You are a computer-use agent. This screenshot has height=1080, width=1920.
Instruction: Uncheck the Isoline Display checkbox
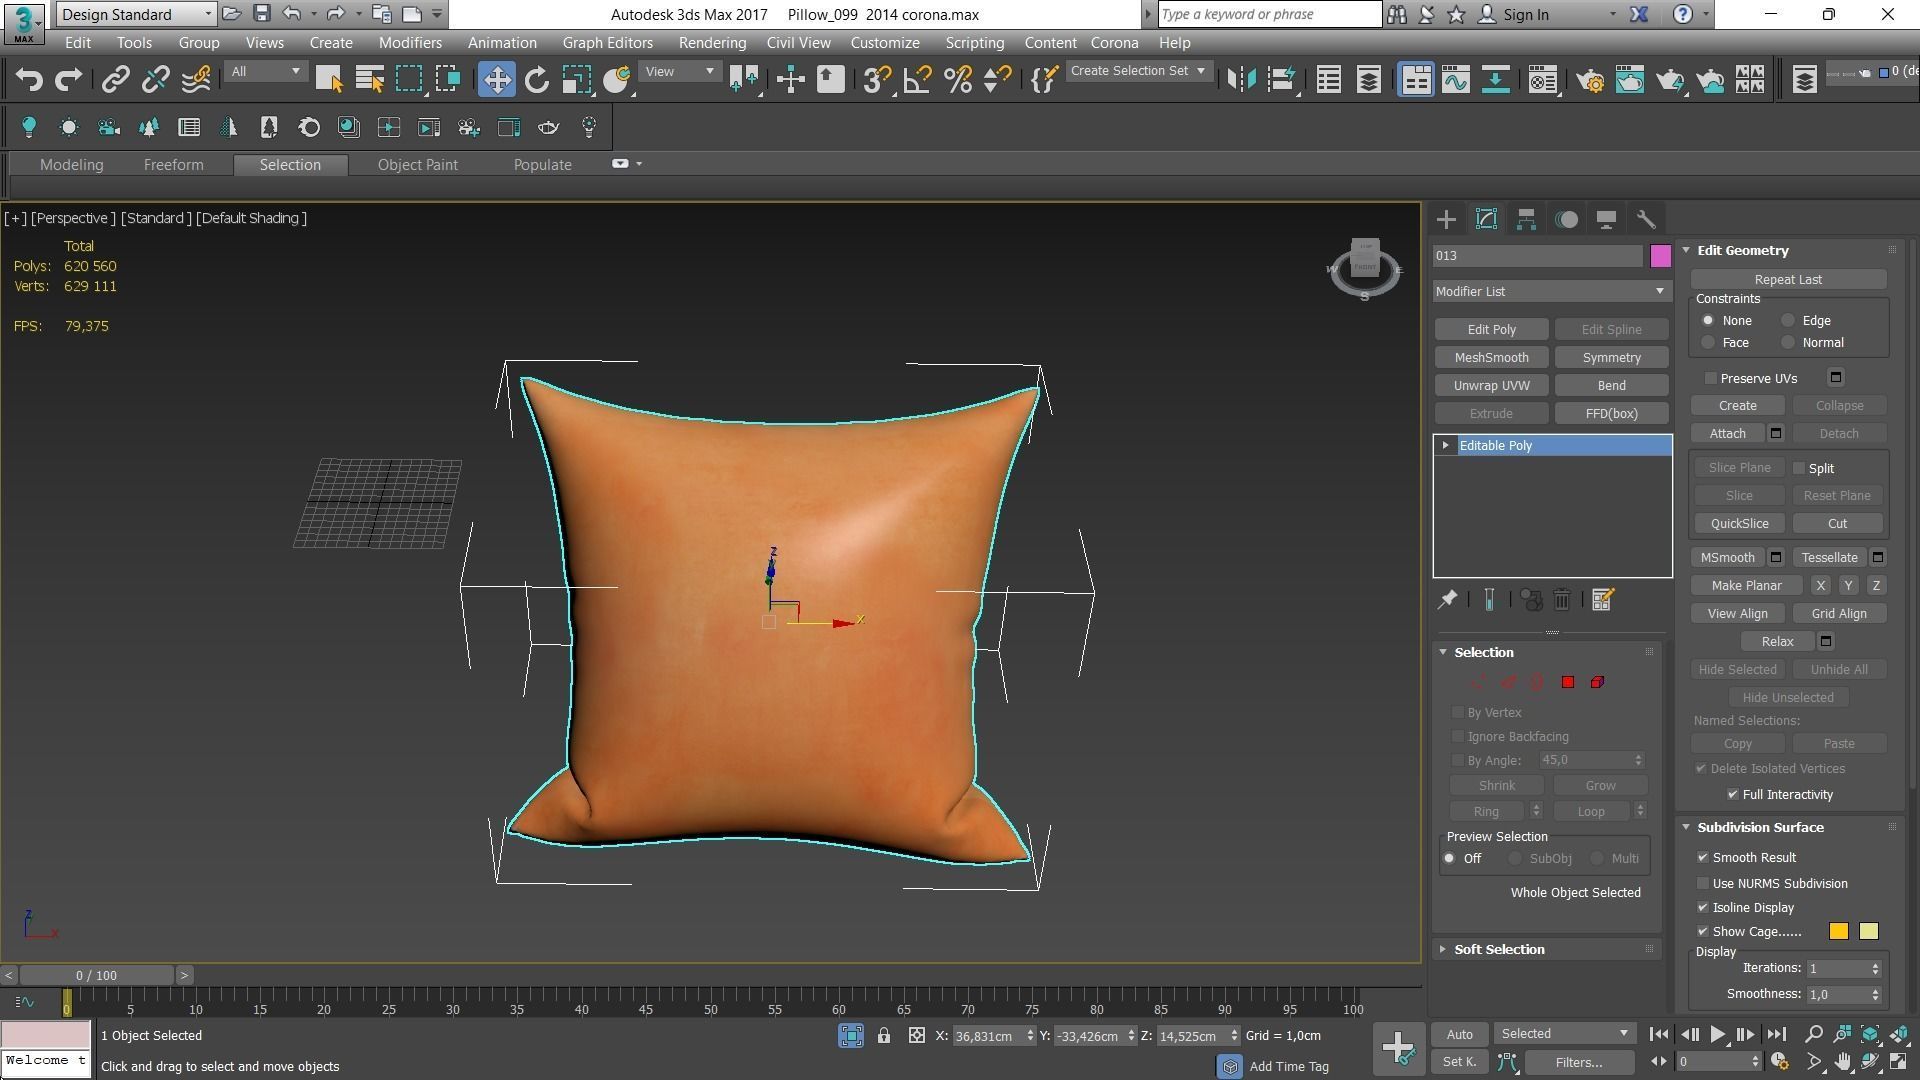coord(1703,907)
